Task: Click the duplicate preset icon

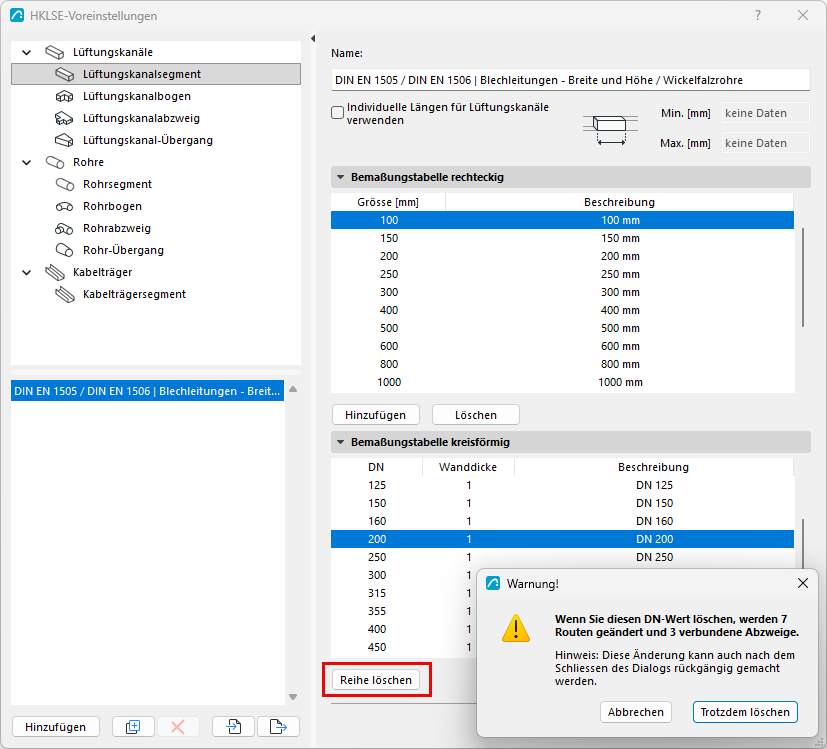Action: [x=133, y=727]
